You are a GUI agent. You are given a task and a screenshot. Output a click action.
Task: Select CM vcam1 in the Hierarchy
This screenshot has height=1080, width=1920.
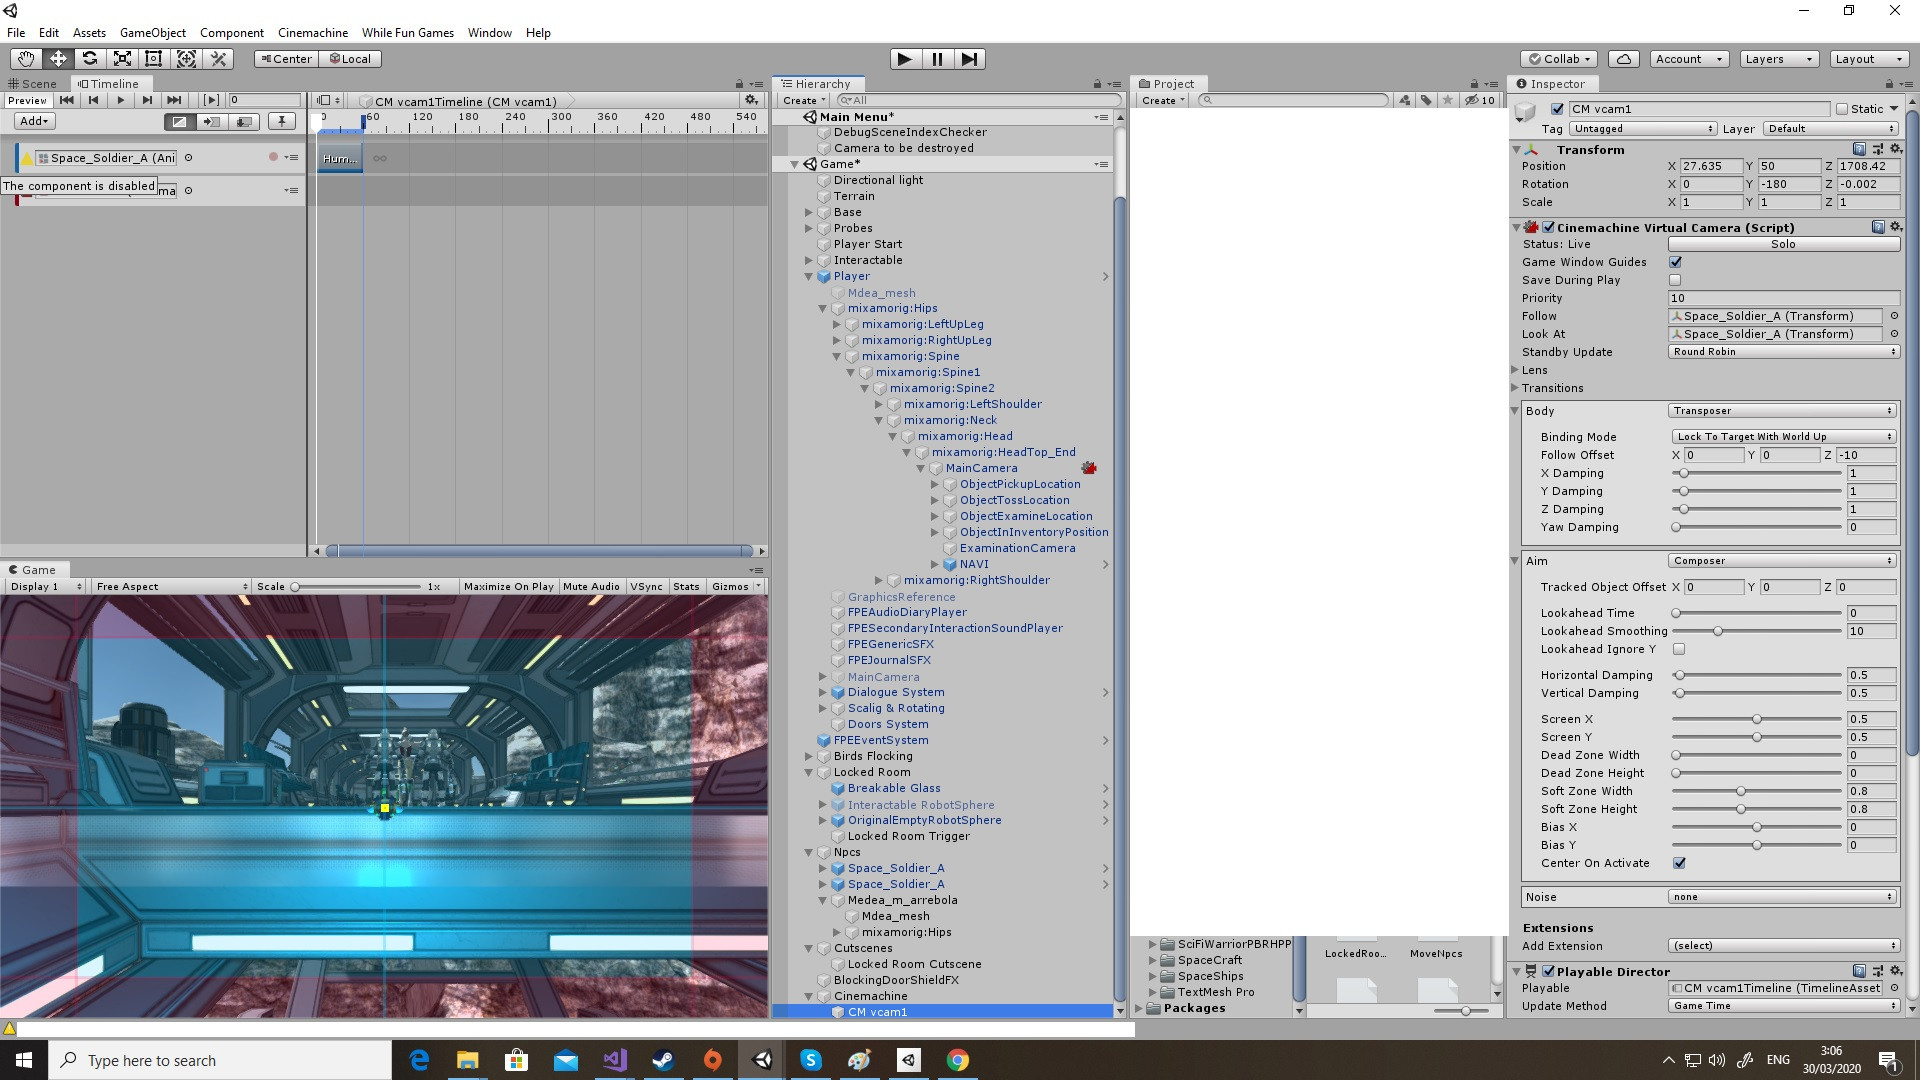point(878,1011)
